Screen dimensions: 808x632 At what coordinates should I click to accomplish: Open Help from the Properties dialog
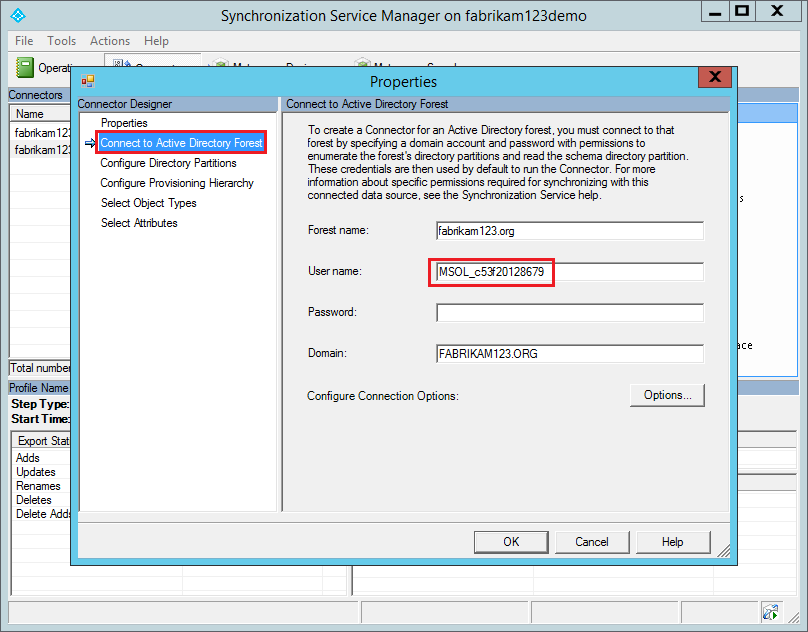[673, 541]
